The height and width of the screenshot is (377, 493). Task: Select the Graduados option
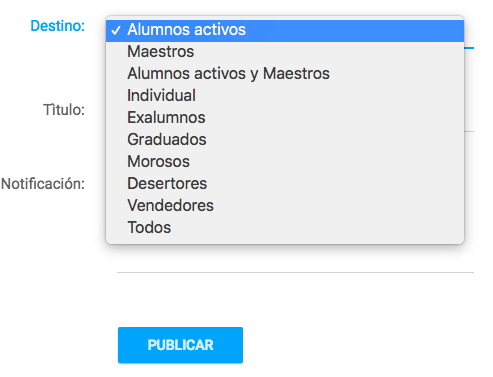click(285, 140)
